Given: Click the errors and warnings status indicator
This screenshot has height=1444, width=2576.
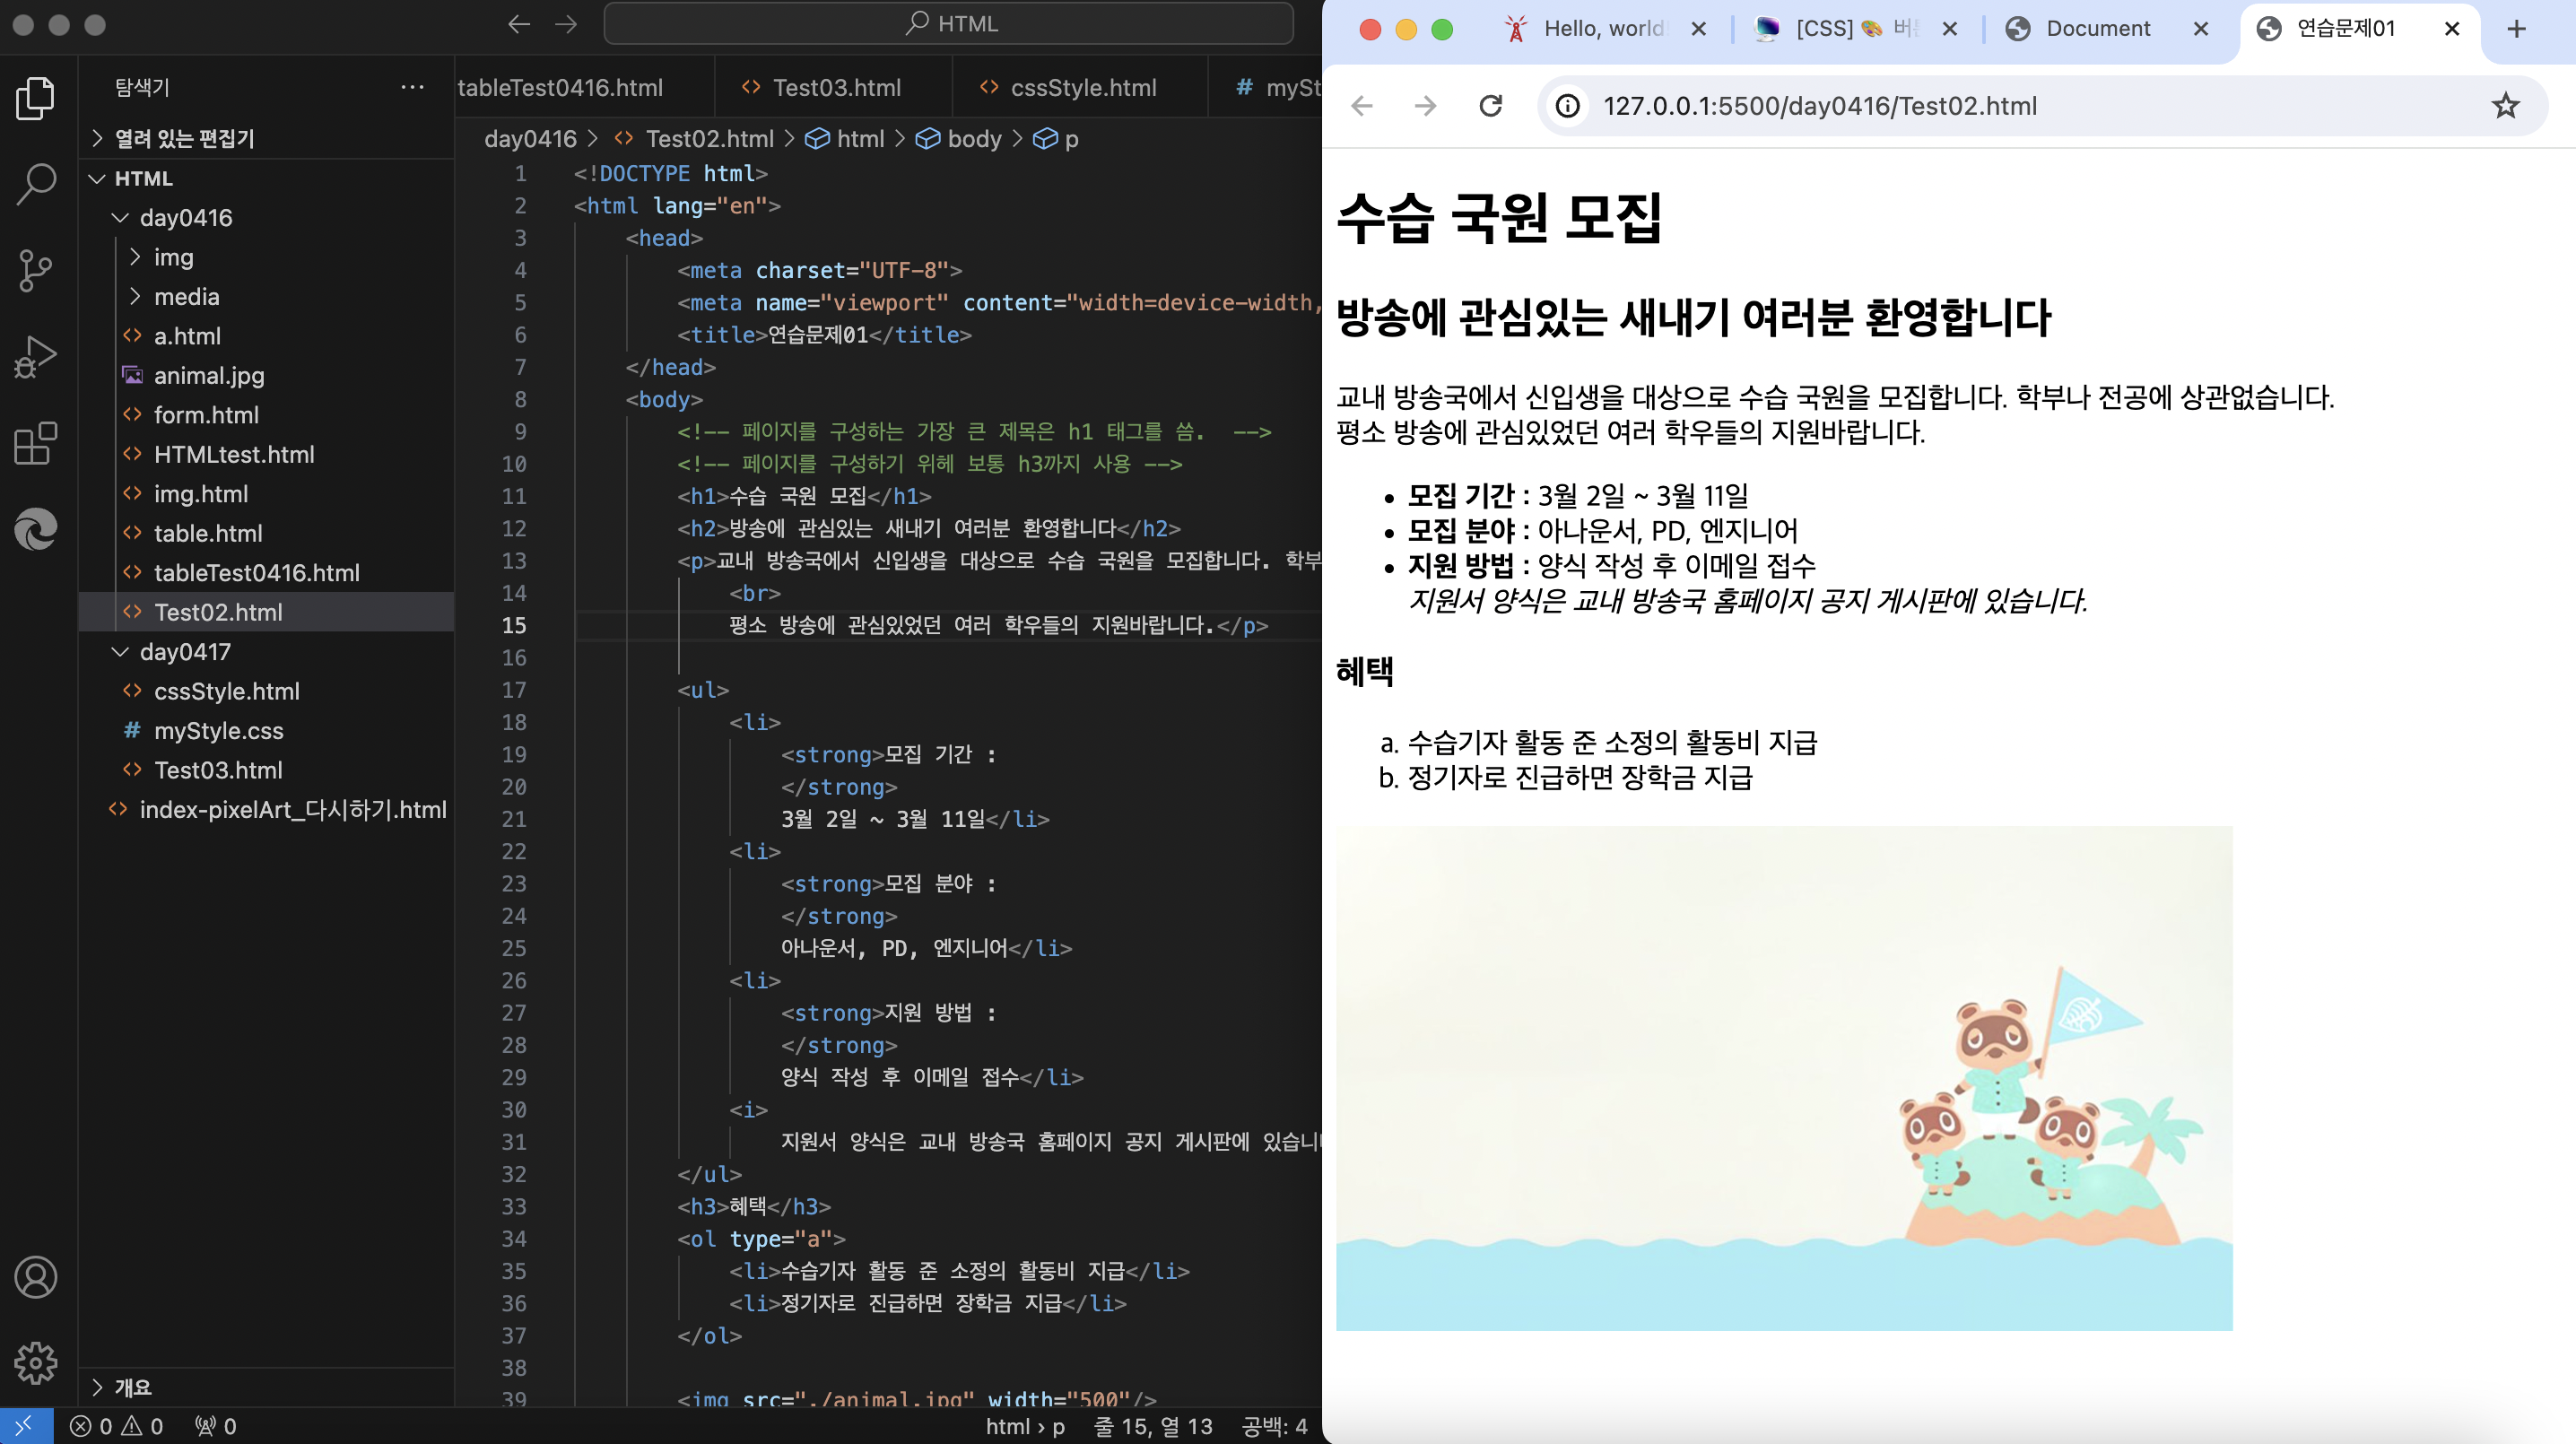Looking at the screenshot, I should [x=116, y=1426].
